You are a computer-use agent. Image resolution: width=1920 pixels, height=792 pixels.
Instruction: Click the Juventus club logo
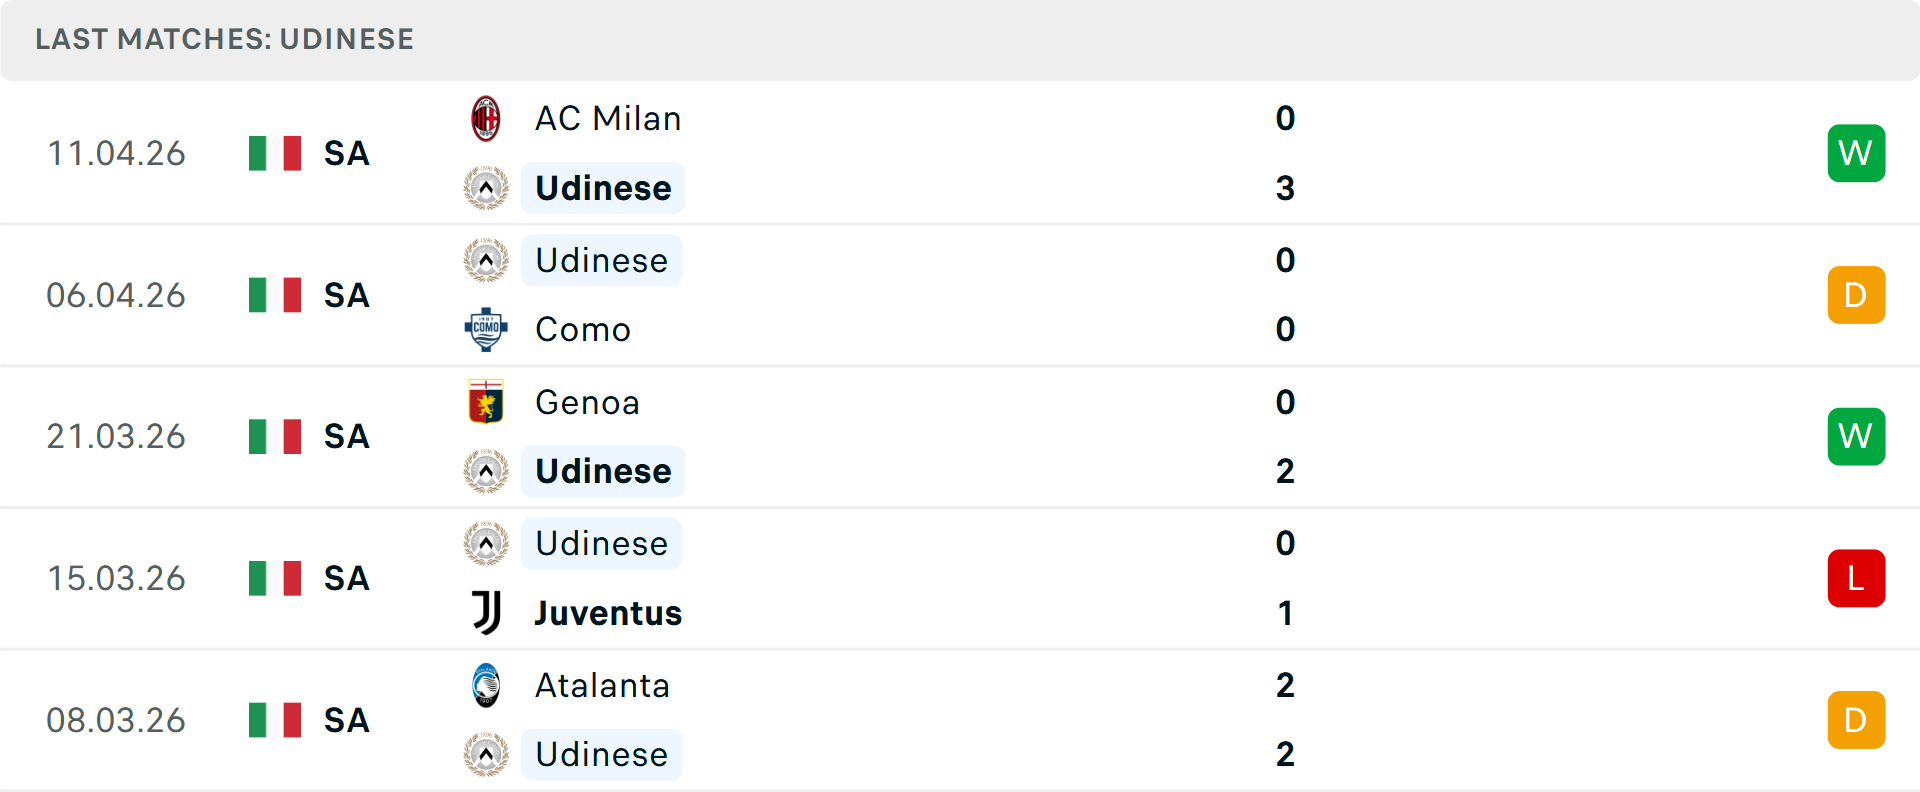click(486, 613)
